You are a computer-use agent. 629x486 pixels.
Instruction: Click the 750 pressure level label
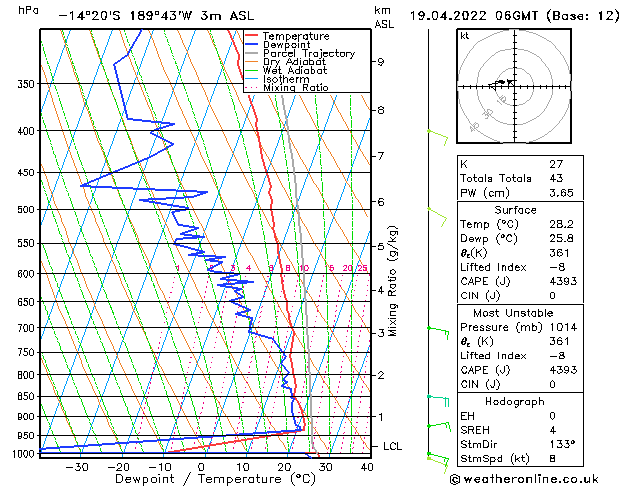tap(26, 352)
